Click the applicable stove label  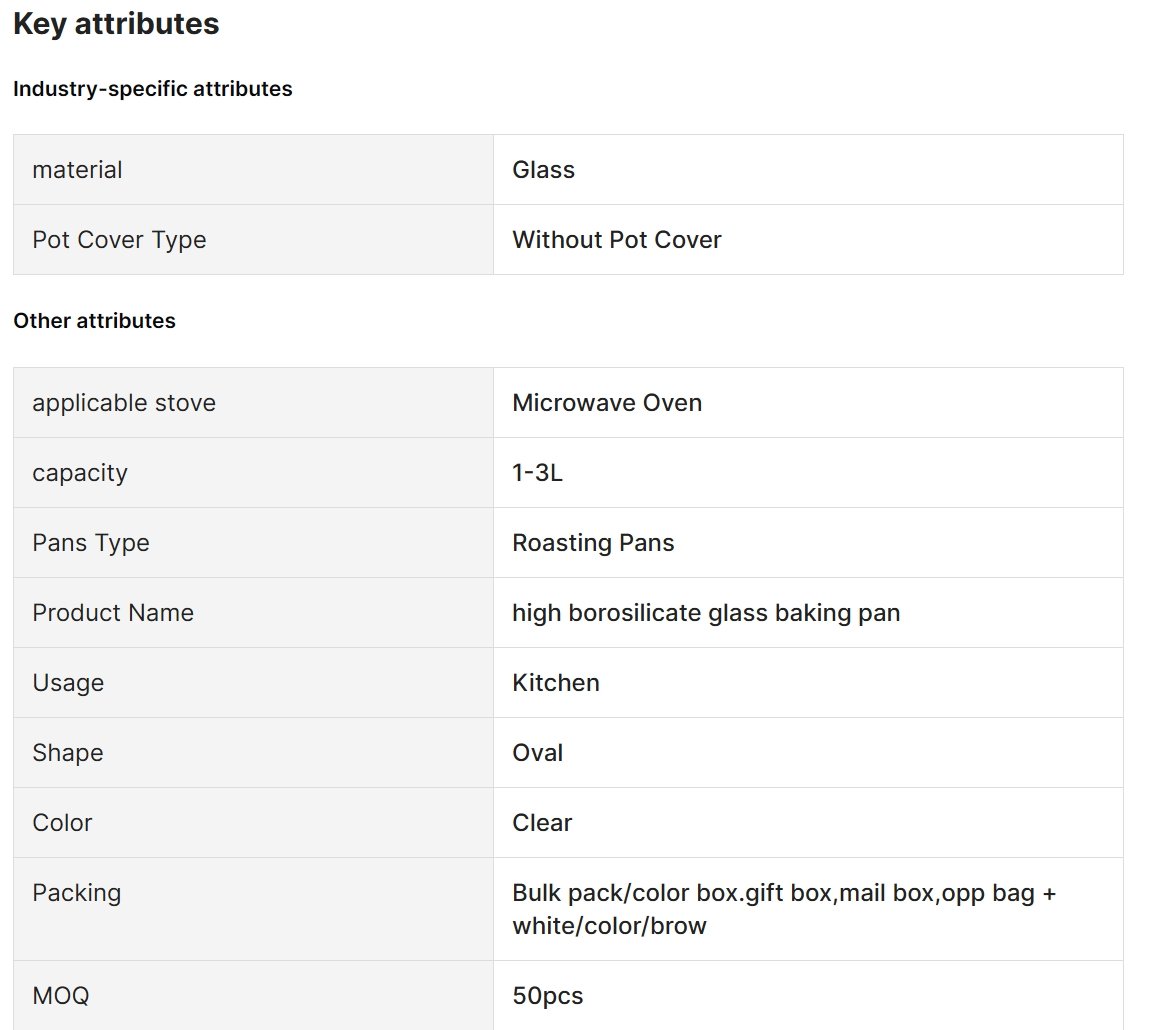pyautogui.click(x=124, y=403)
